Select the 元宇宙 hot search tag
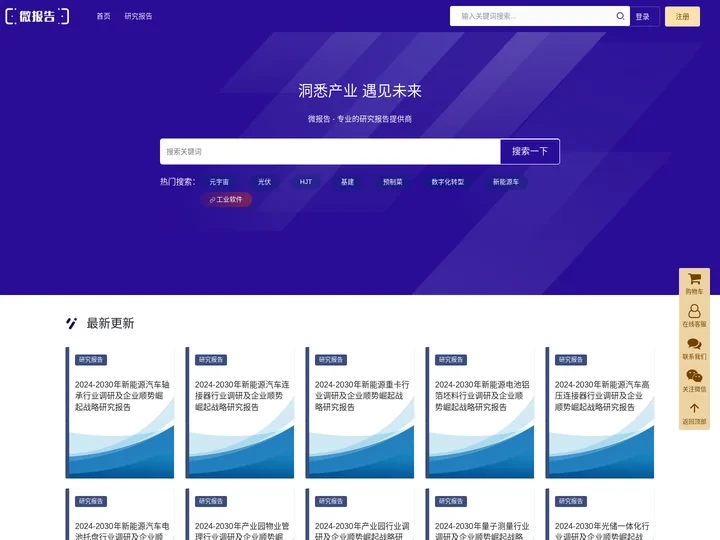 pos(219,182)
